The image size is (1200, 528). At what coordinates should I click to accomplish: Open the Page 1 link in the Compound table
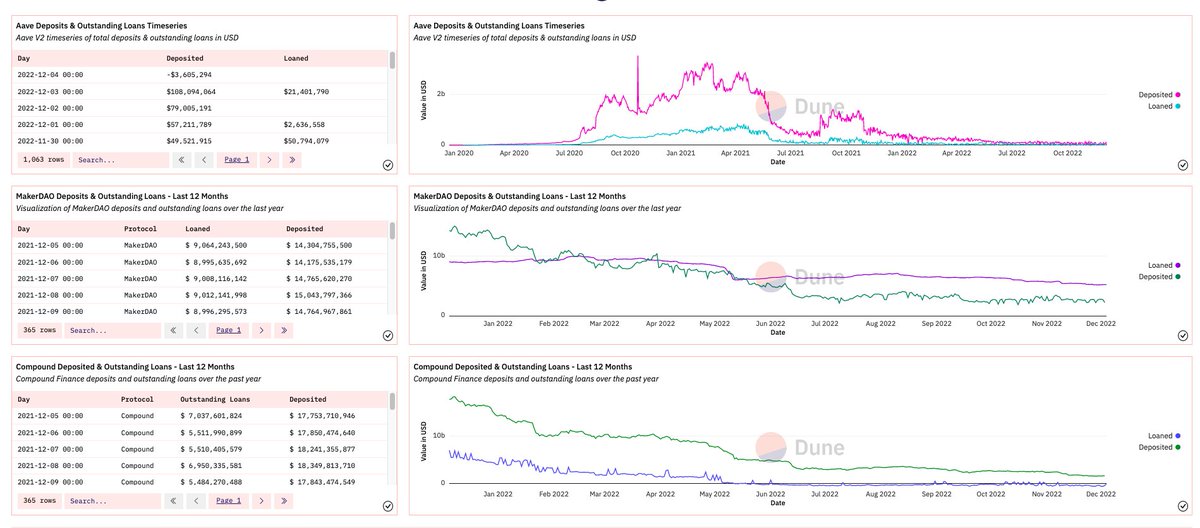pos(230,500)
